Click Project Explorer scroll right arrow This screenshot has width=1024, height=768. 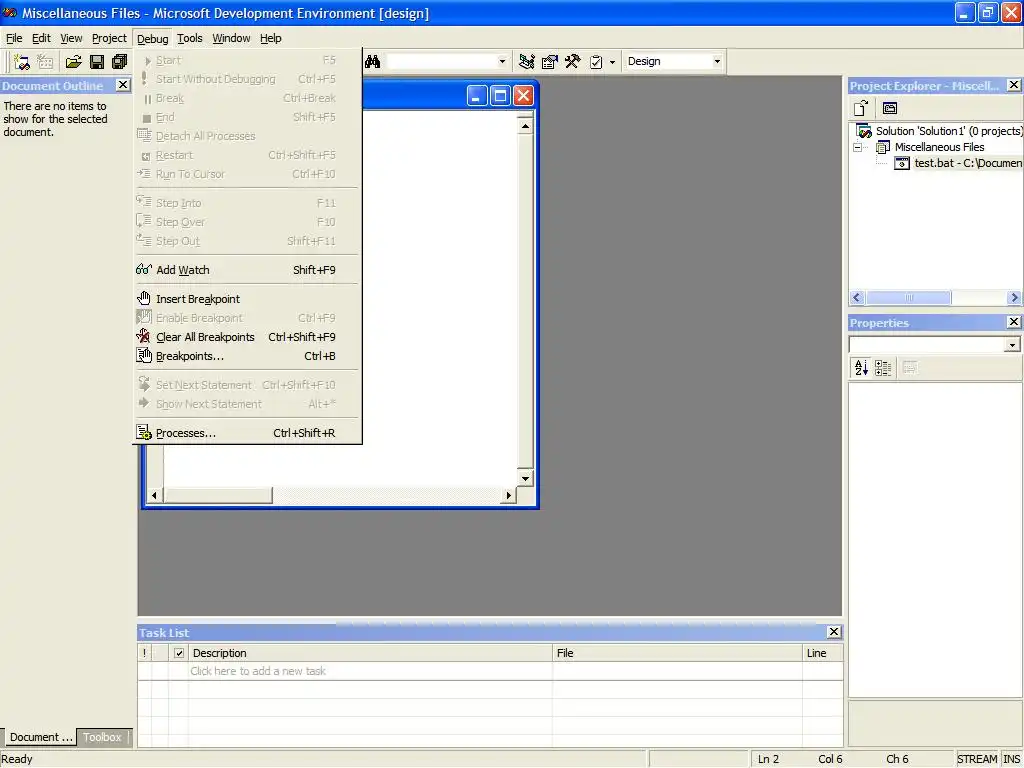pyautogui.click(x=1014, y=298)
